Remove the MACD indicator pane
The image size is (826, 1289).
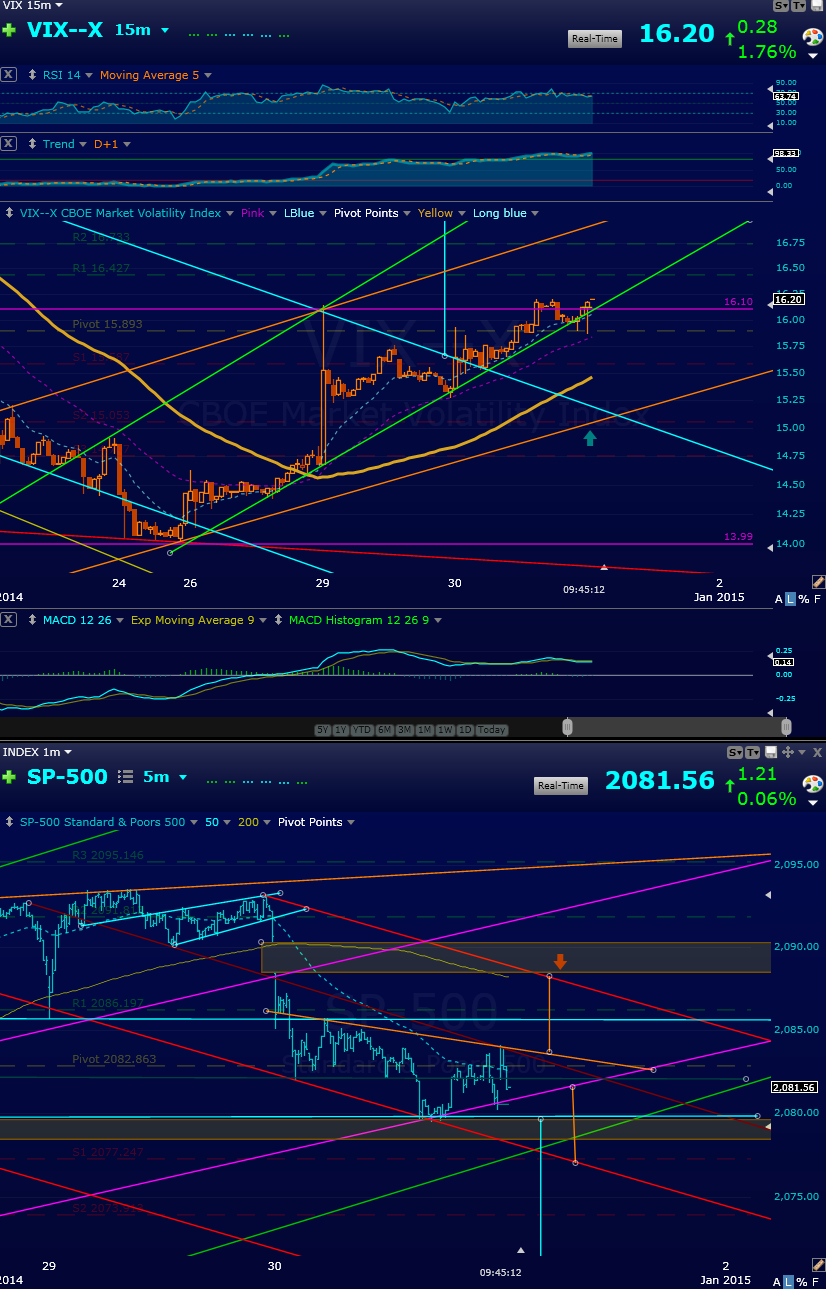[9, 619]
